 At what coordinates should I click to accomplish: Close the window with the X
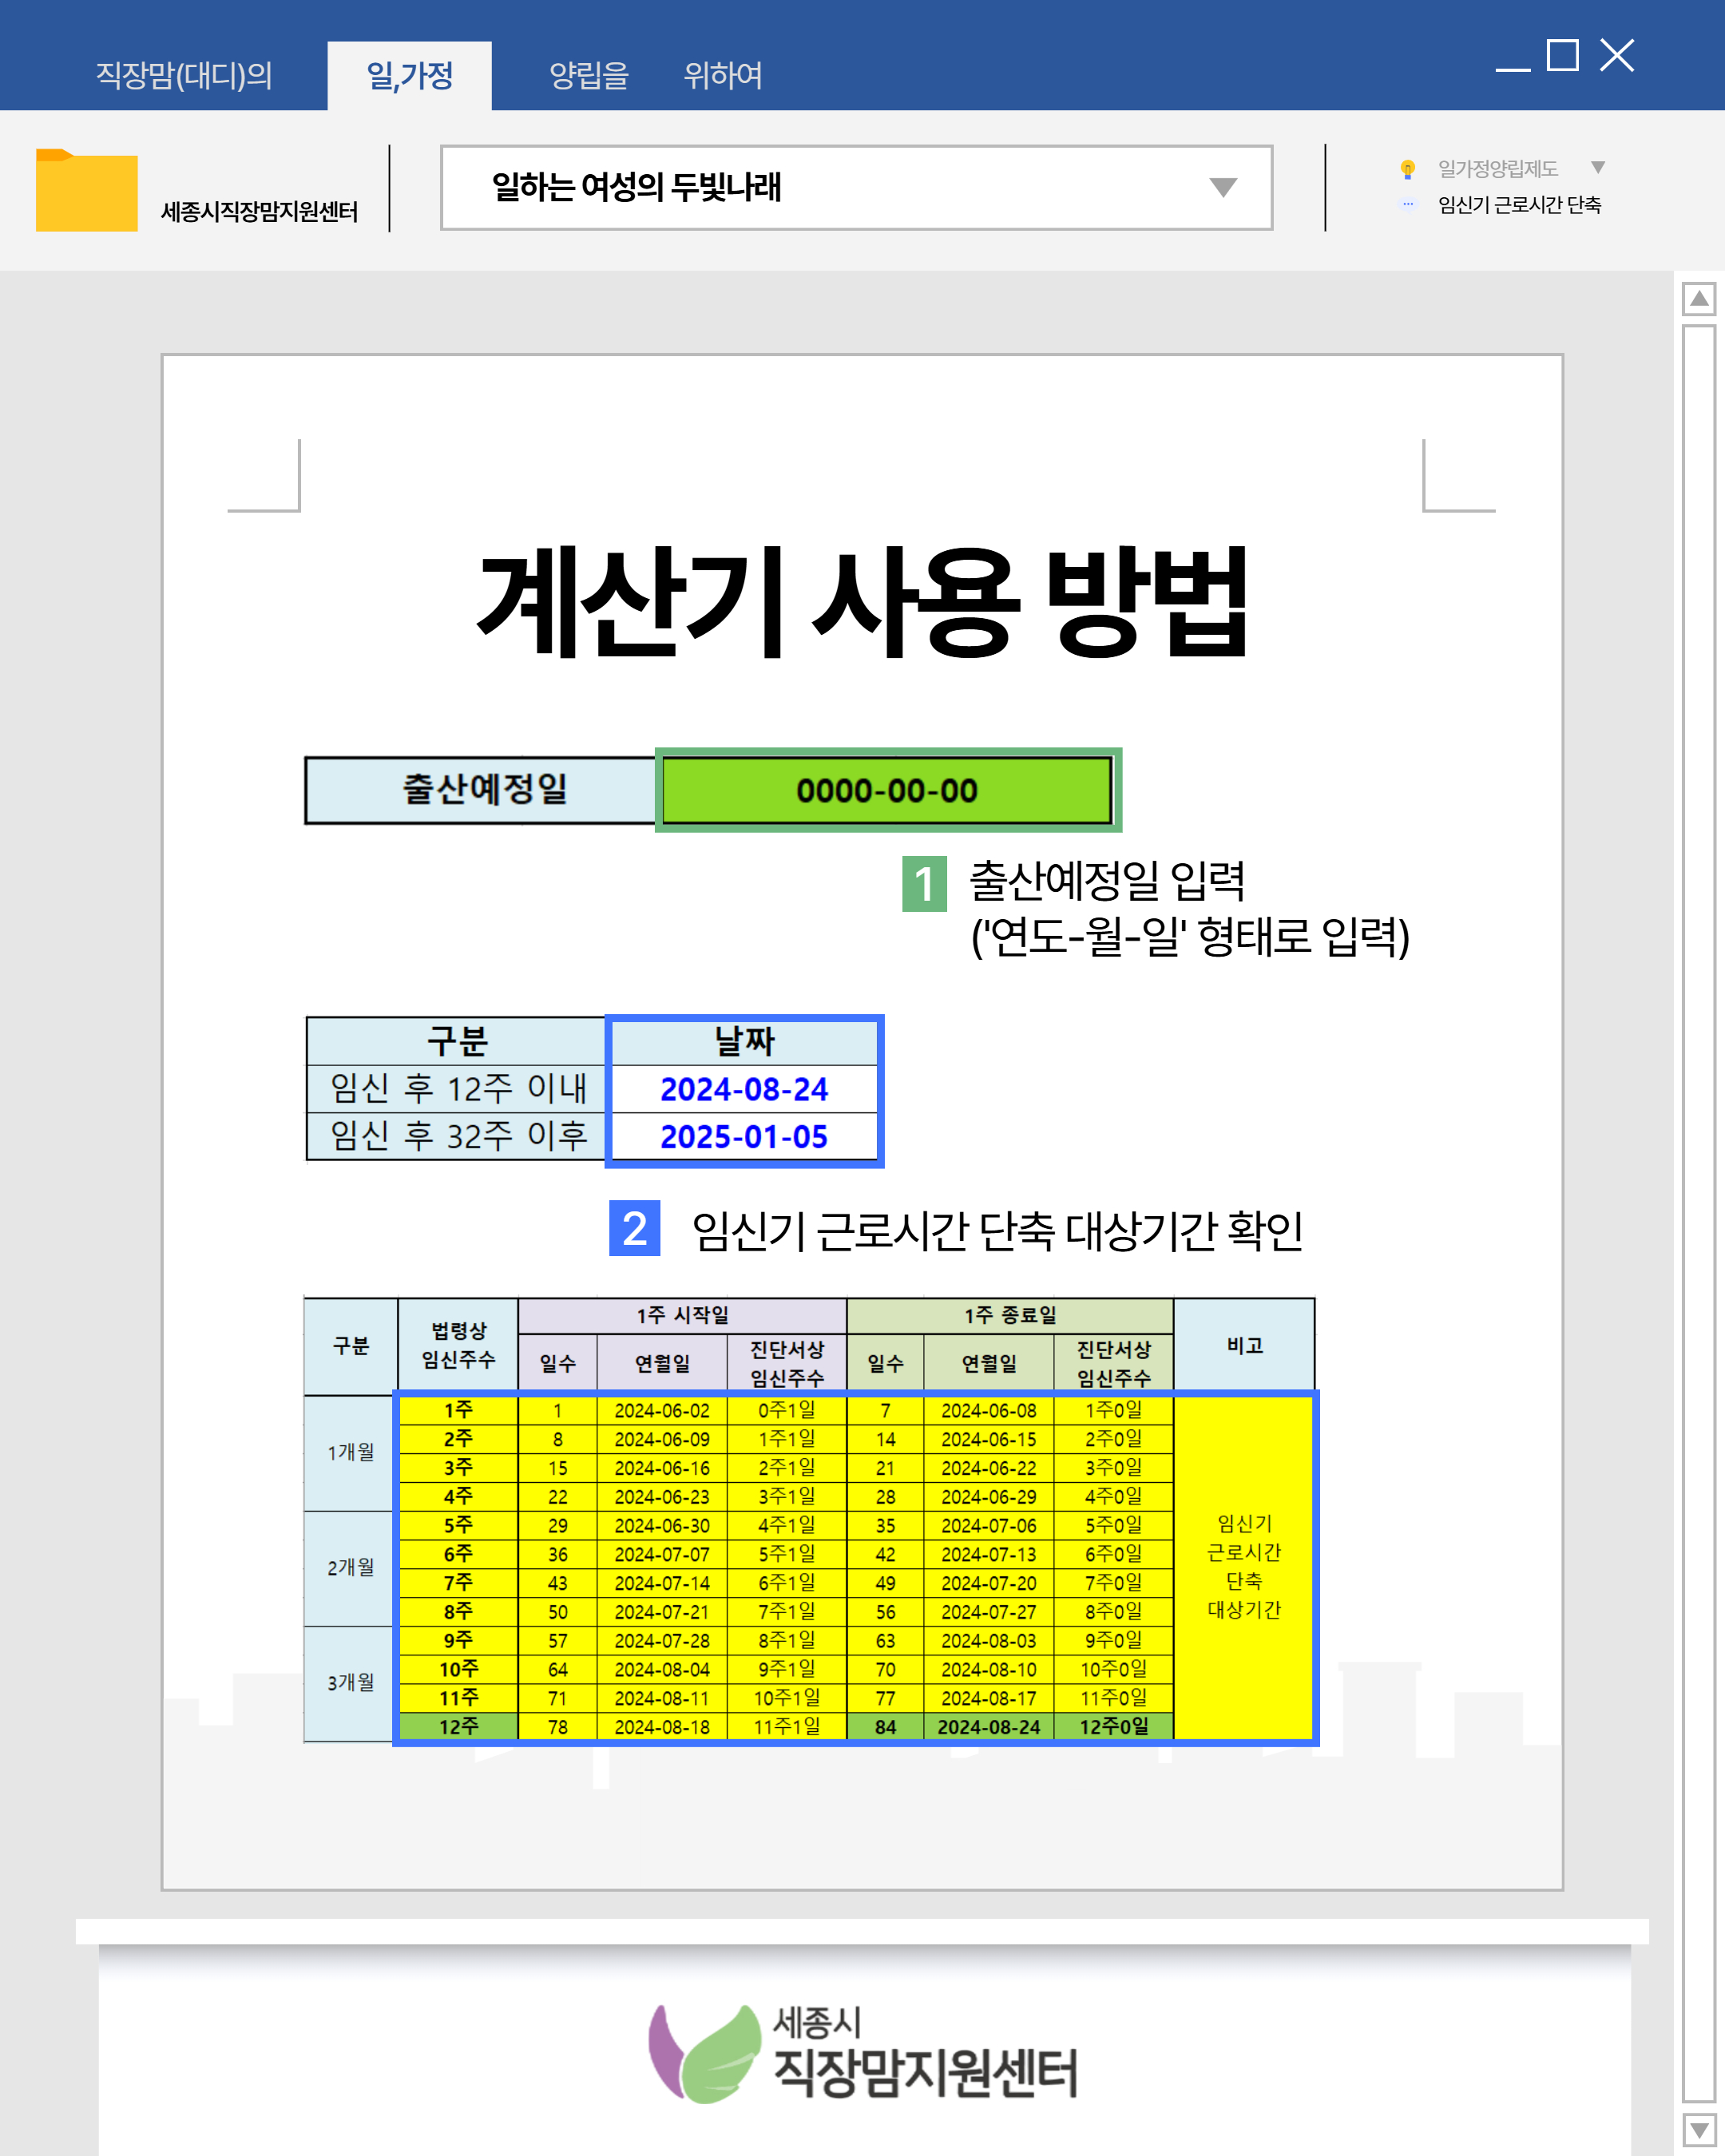[1616, 55]
